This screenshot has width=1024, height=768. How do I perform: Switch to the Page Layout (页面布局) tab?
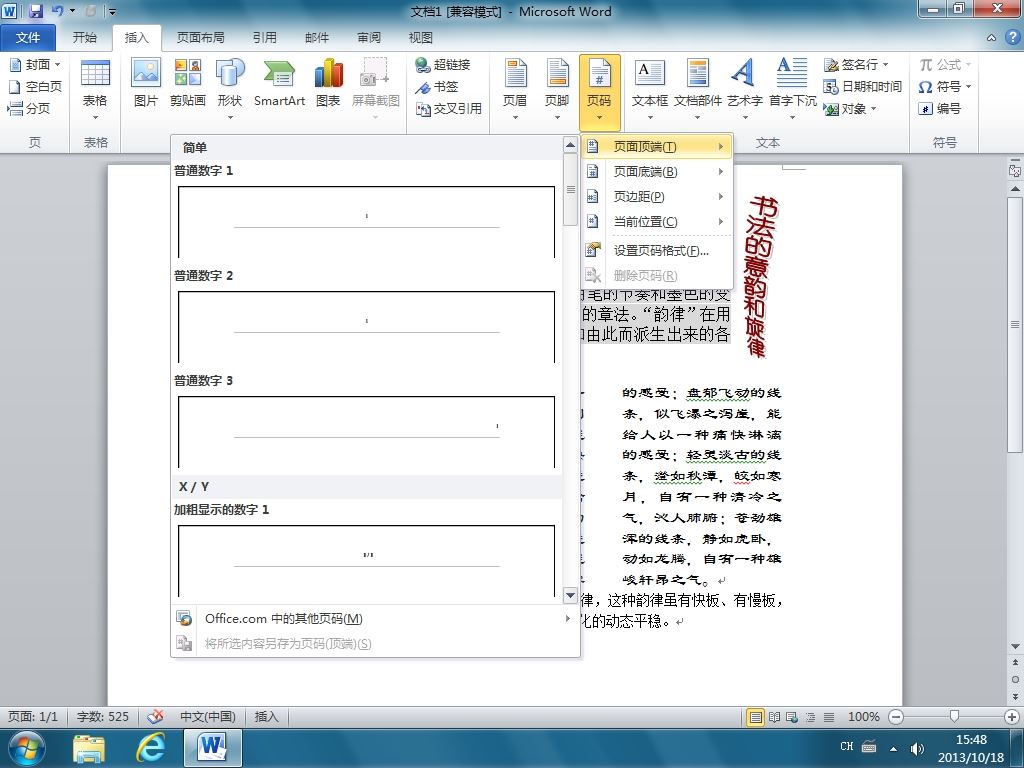(200, 38)
